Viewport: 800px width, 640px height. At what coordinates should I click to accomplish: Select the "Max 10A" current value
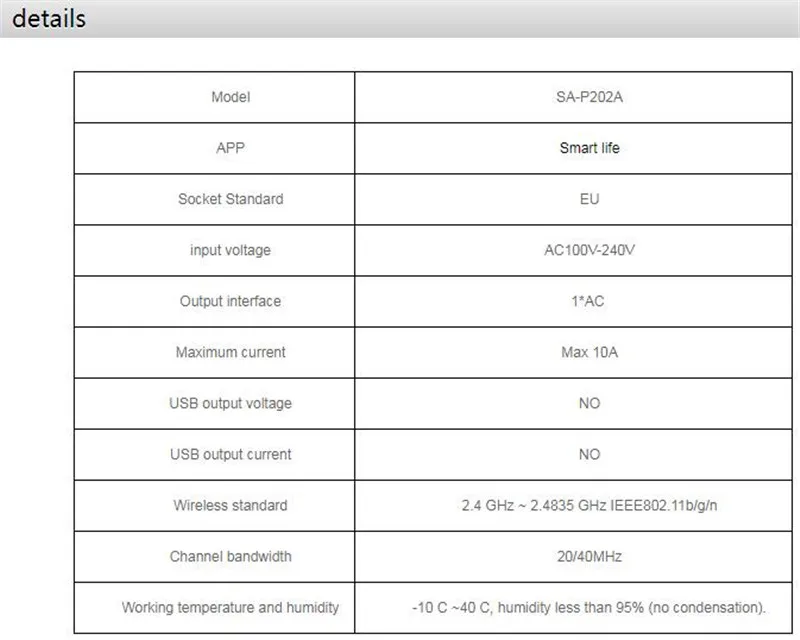pyautogui.click(x=589, y=352)
